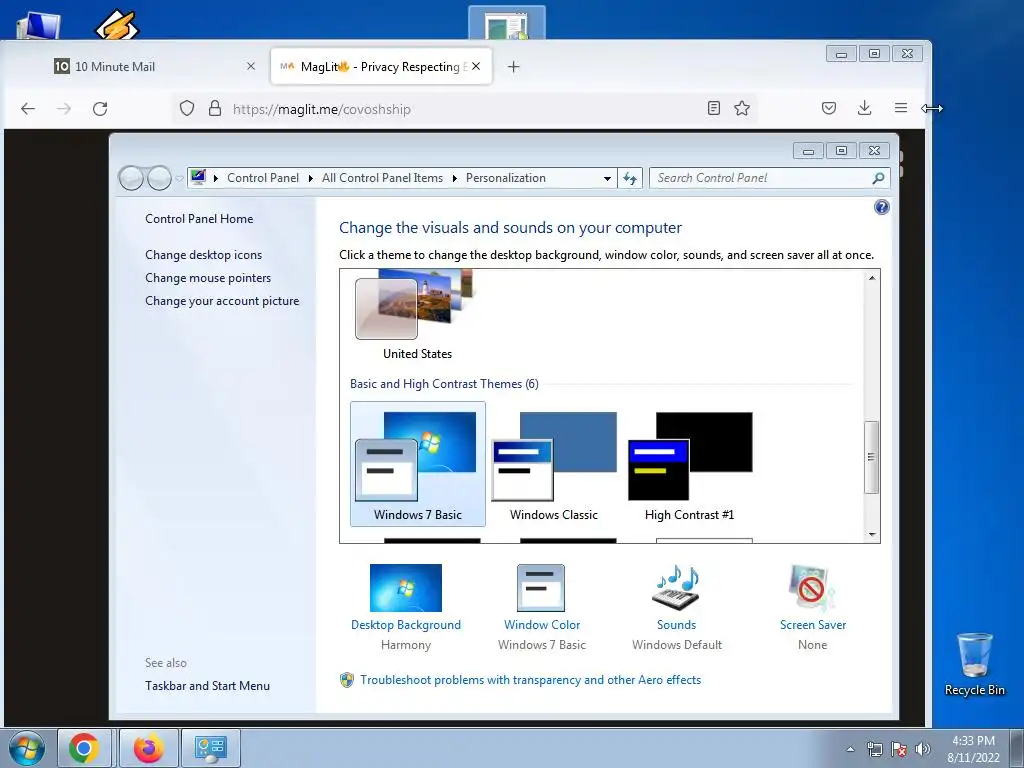
Task: Refresh the Control Panel address bar
Action: click(x=630, y=178)
